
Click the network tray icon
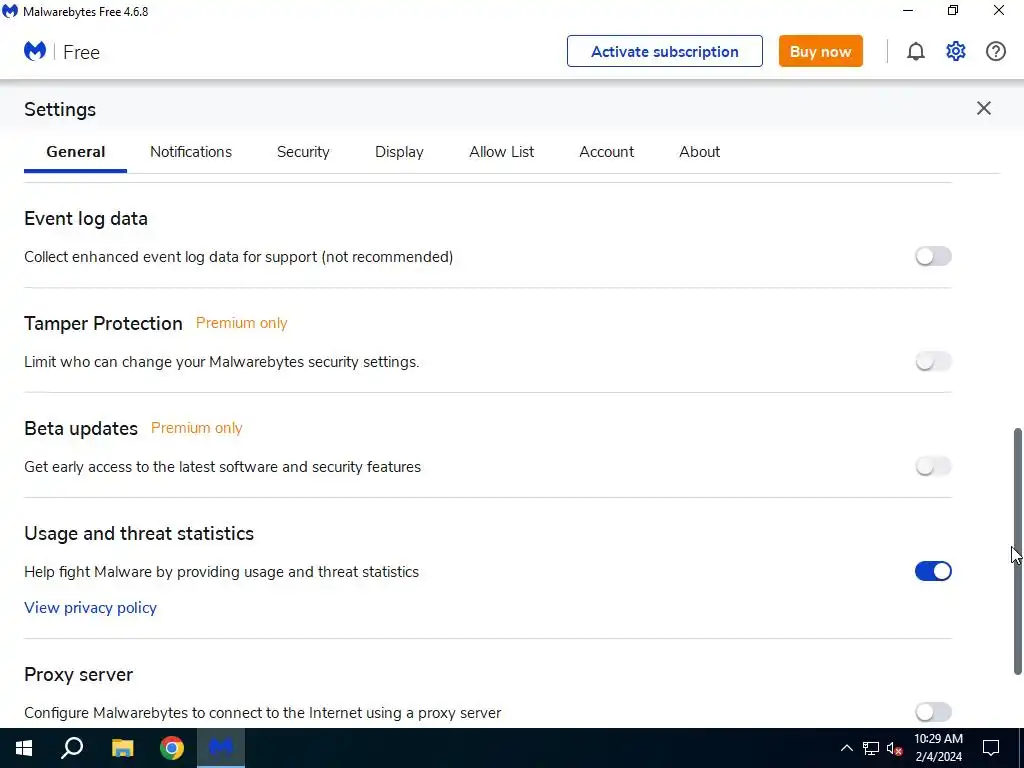point(871,748)
